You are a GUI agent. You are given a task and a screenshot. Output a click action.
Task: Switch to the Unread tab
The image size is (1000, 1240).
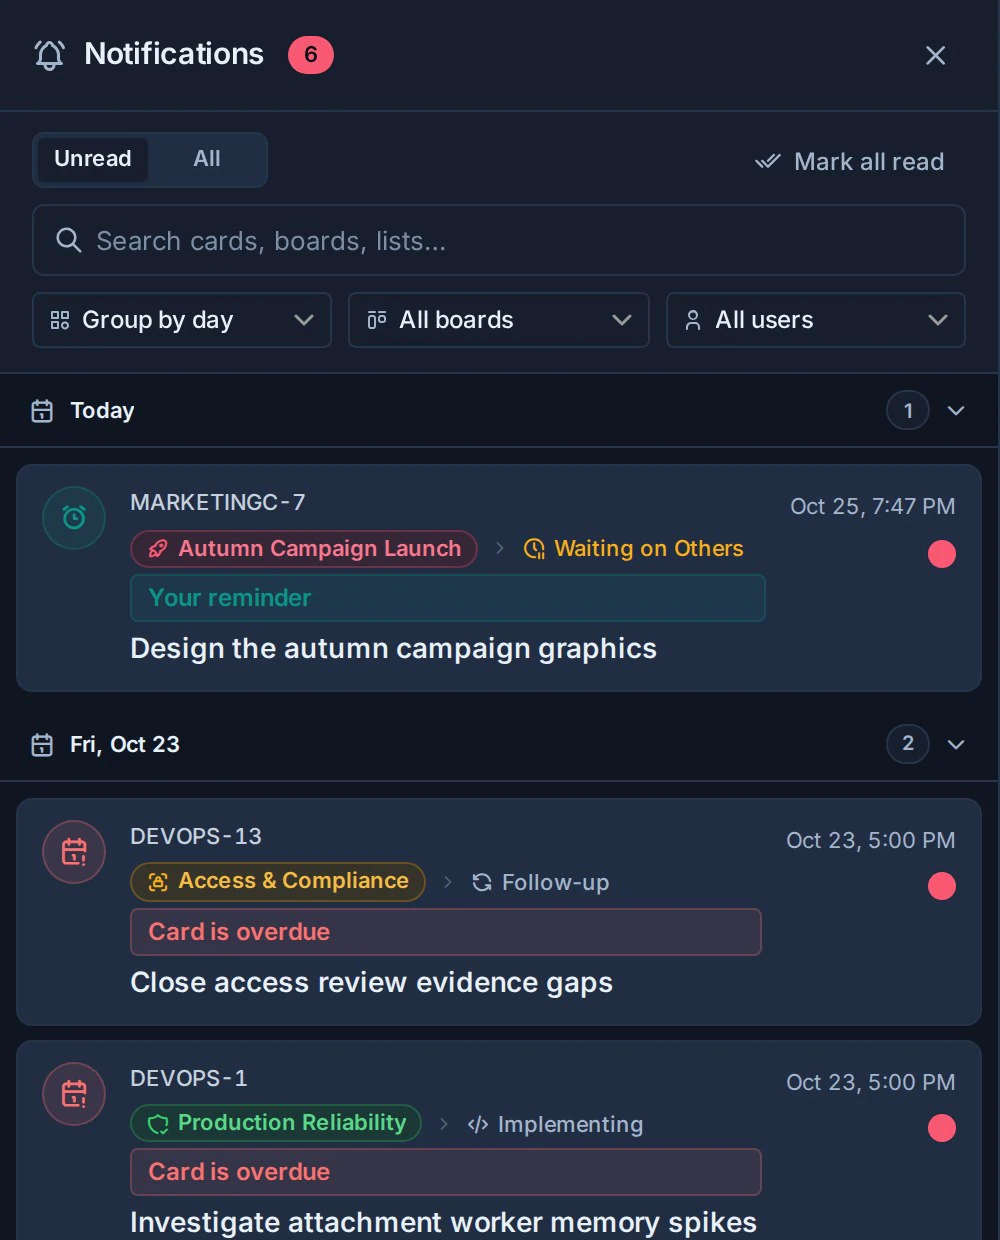[92, 159]
